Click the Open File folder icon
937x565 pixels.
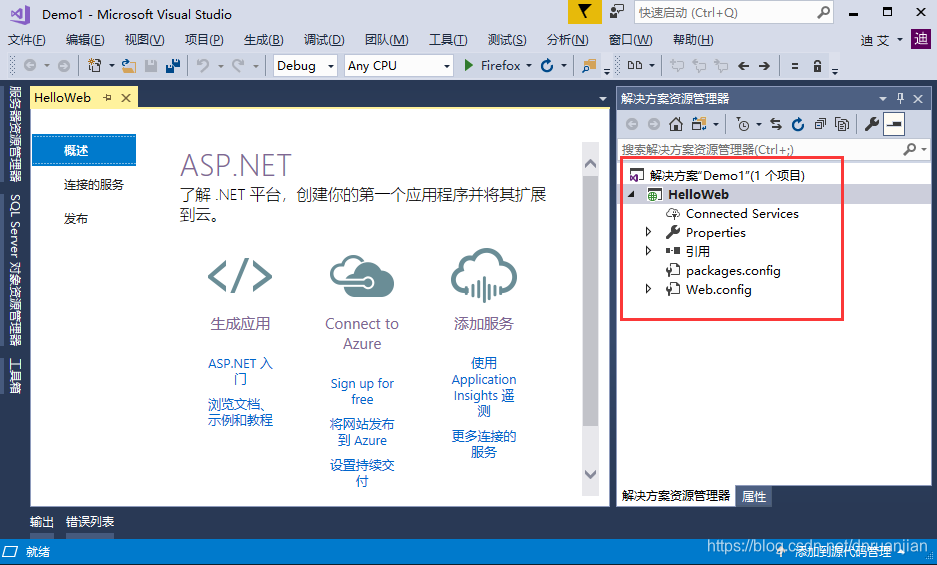click(x=128, y=66)
